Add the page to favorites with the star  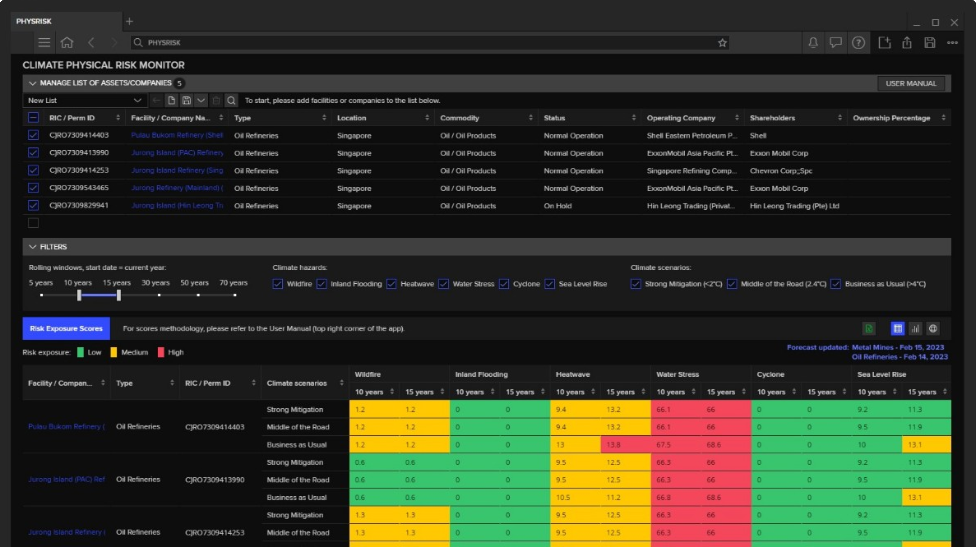(722, 43)
